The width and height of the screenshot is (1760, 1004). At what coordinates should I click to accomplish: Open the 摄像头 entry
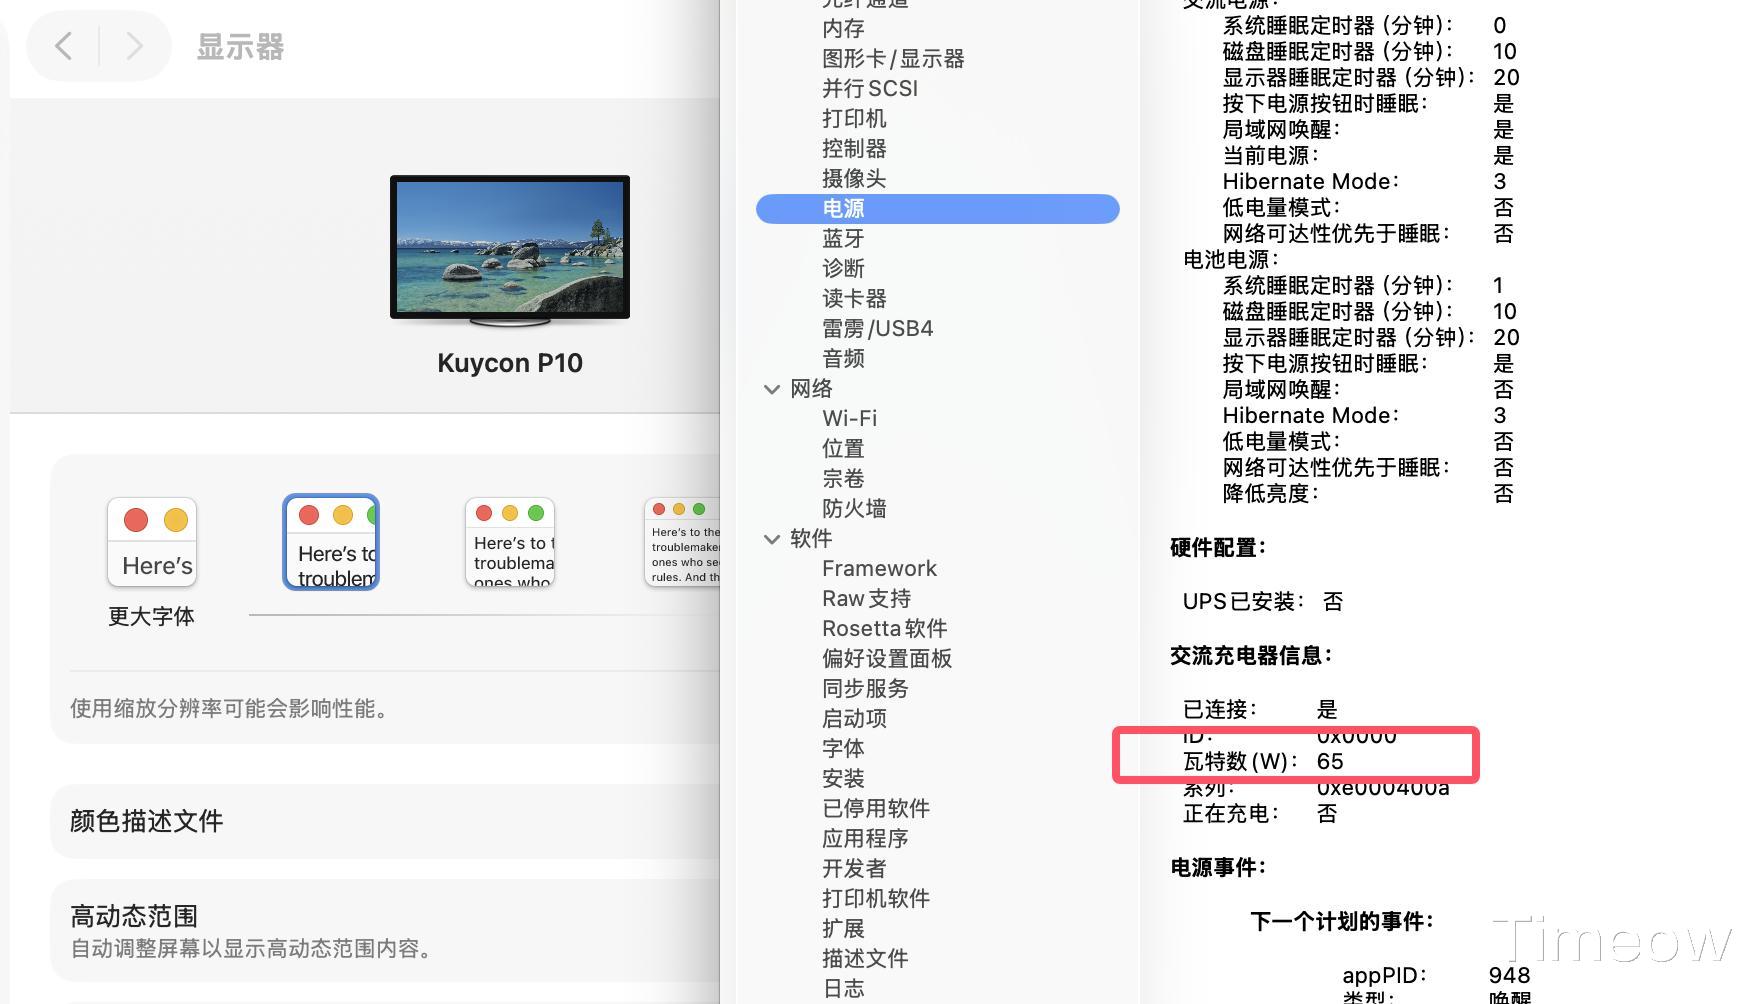point(854,179)
